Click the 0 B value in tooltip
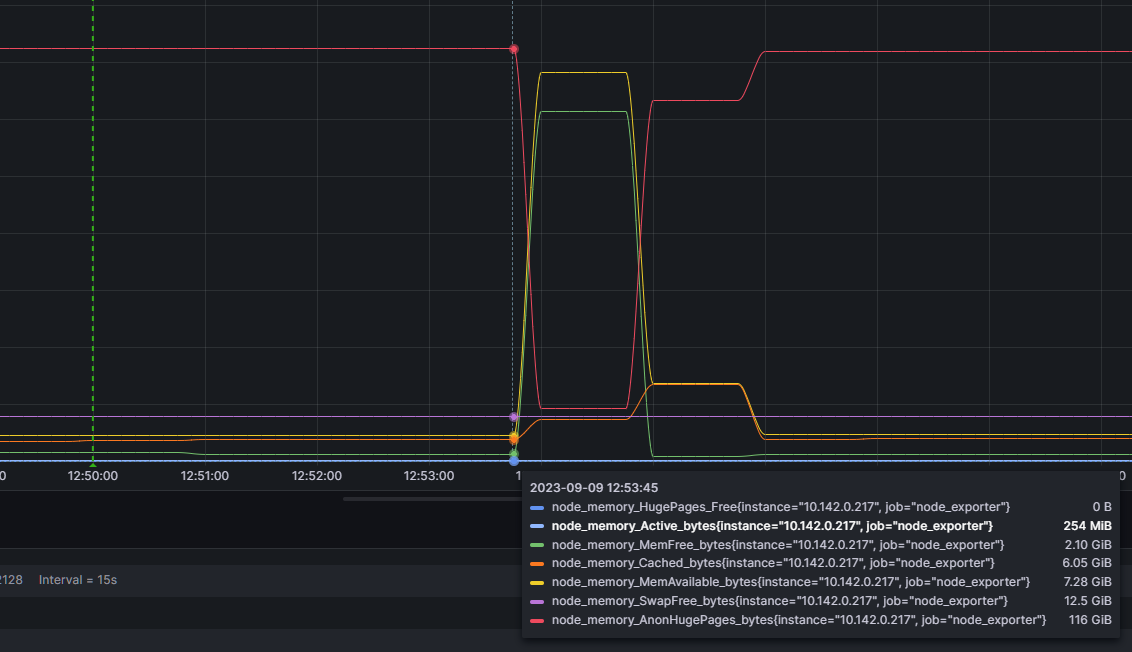This screenshot has height=652, width=1132. (x=1102, y=507)
